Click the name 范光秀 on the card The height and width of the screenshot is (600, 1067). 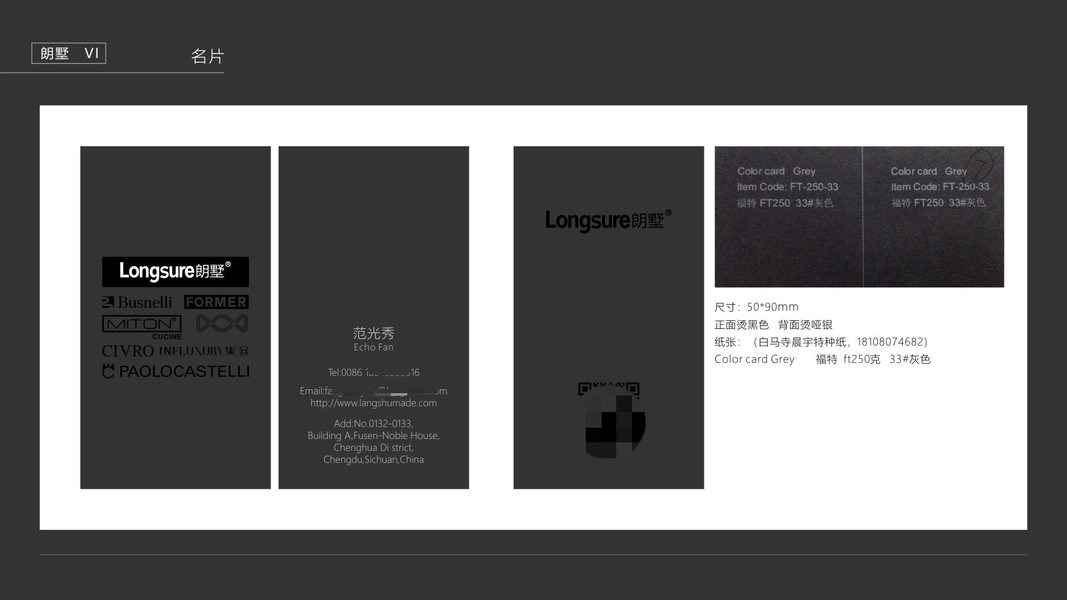pyautogui.click(x=374, y=333)
